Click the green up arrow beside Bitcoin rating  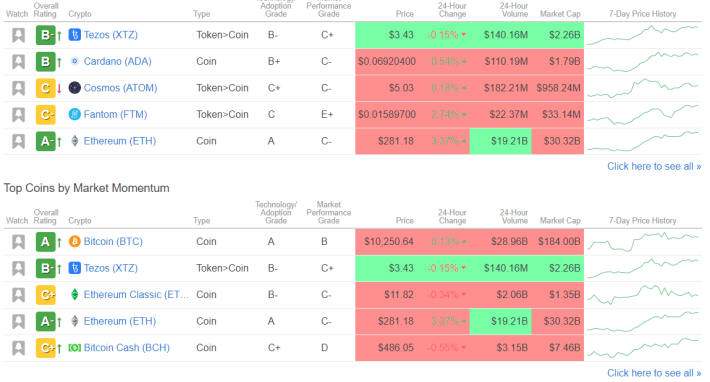click(59, 243)
